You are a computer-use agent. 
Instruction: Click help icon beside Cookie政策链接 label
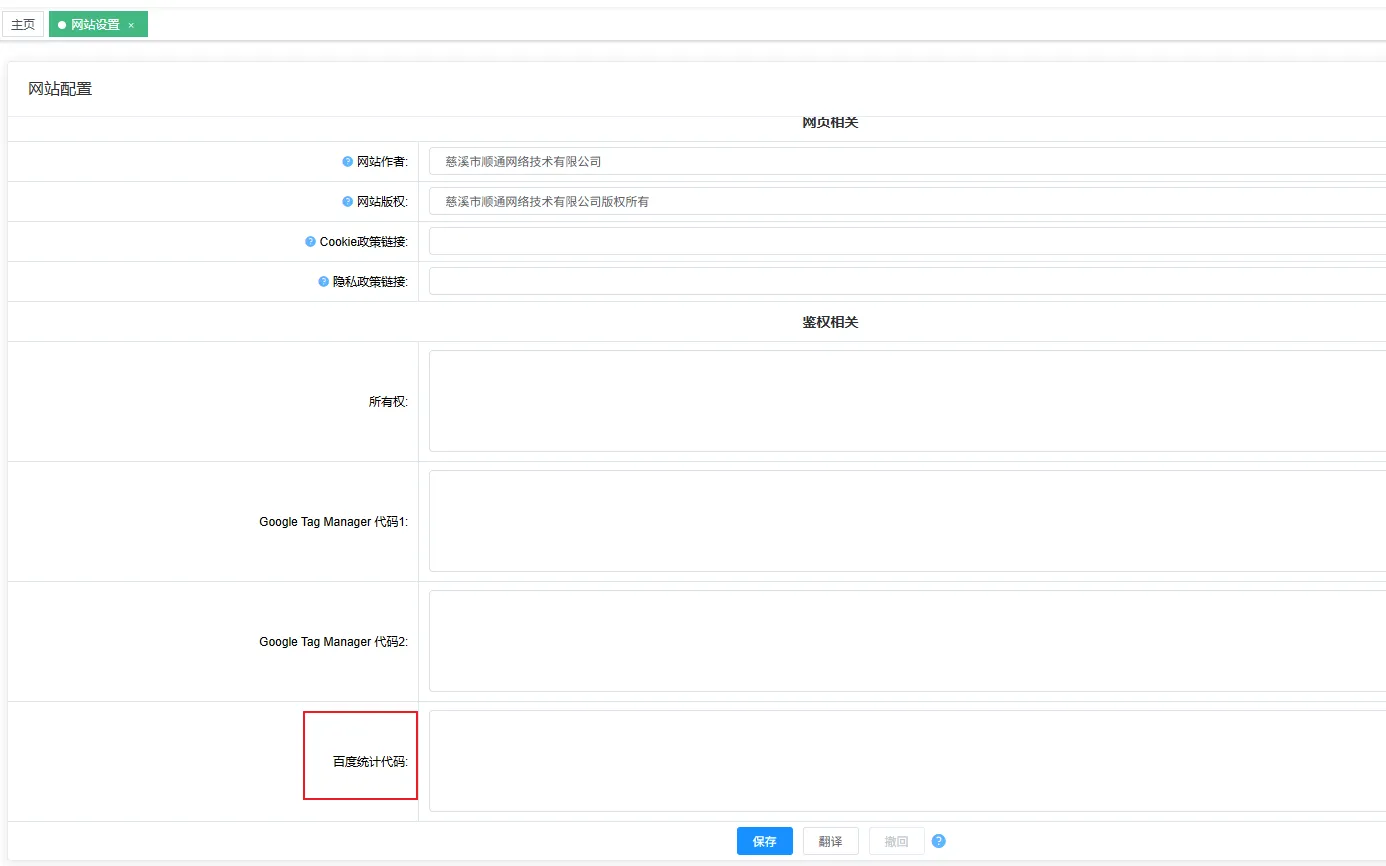[x=310, y=242]
